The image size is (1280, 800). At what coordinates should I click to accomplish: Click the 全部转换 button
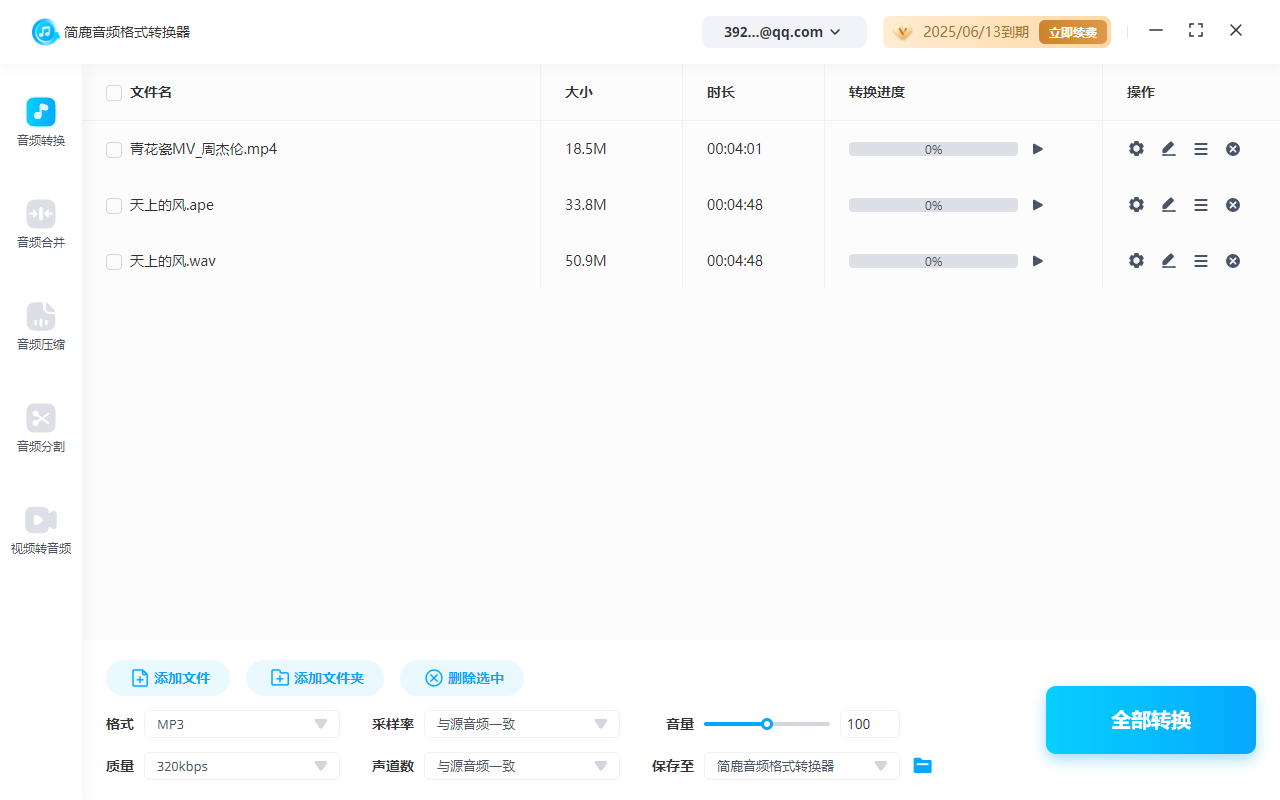(x=1150, y=719)
